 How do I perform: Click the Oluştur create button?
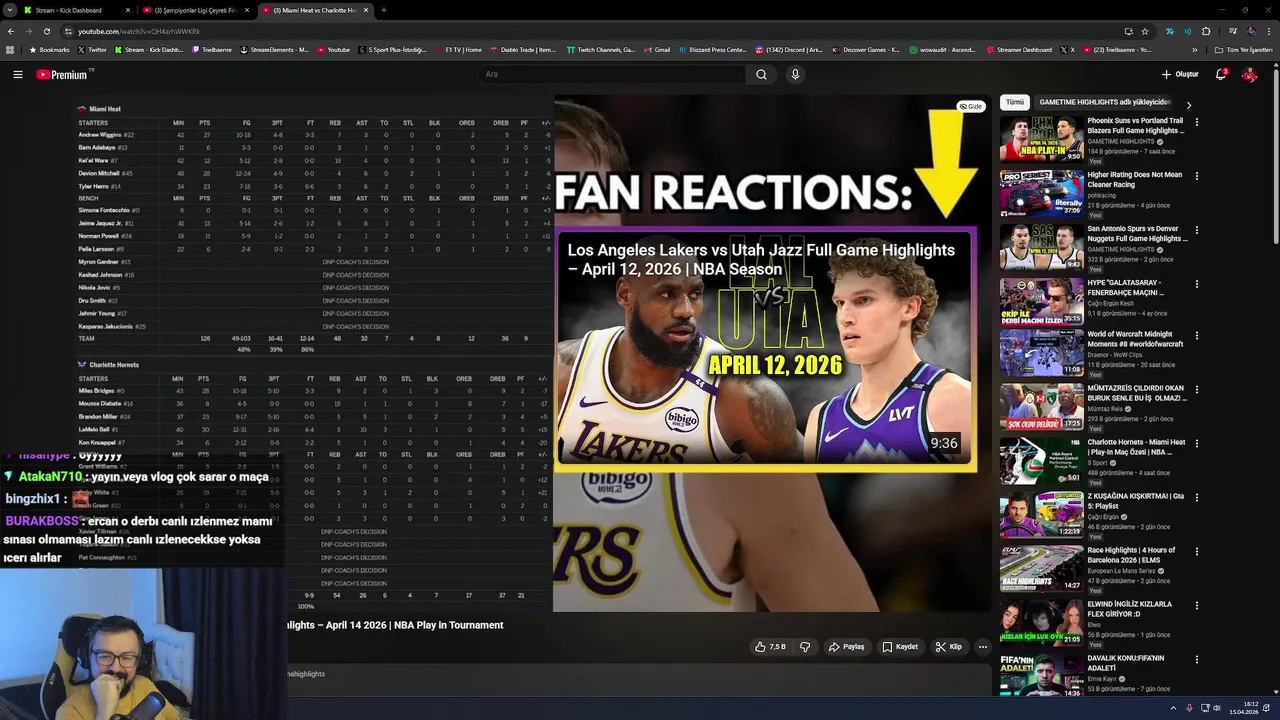pos(1180,74)
